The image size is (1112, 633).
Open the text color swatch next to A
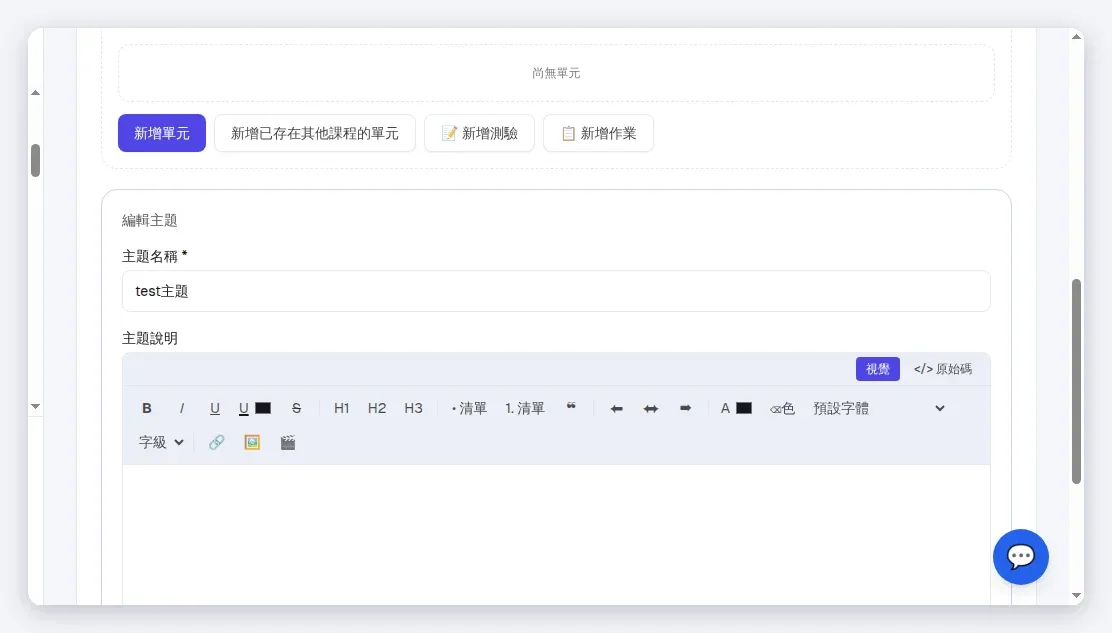pos(744,408)
